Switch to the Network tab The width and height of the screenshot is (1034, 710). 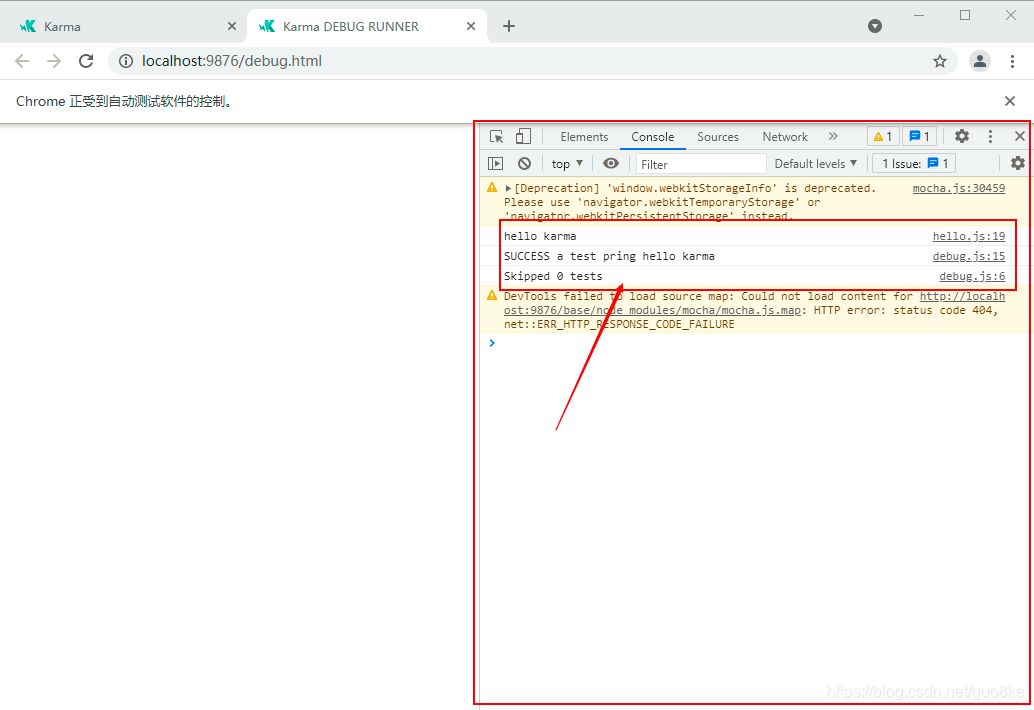pyautogui.click(x=785, y=137)
